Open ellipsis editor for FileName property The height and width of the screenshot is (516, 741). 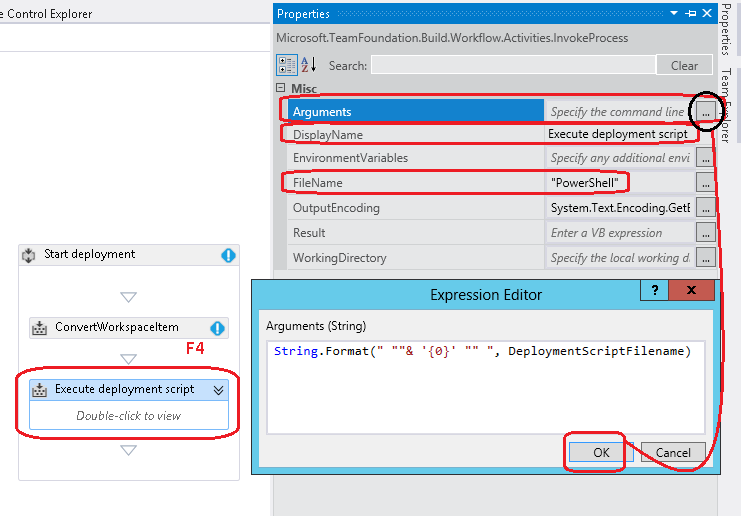pyautogui.click(x=706, y=183)
